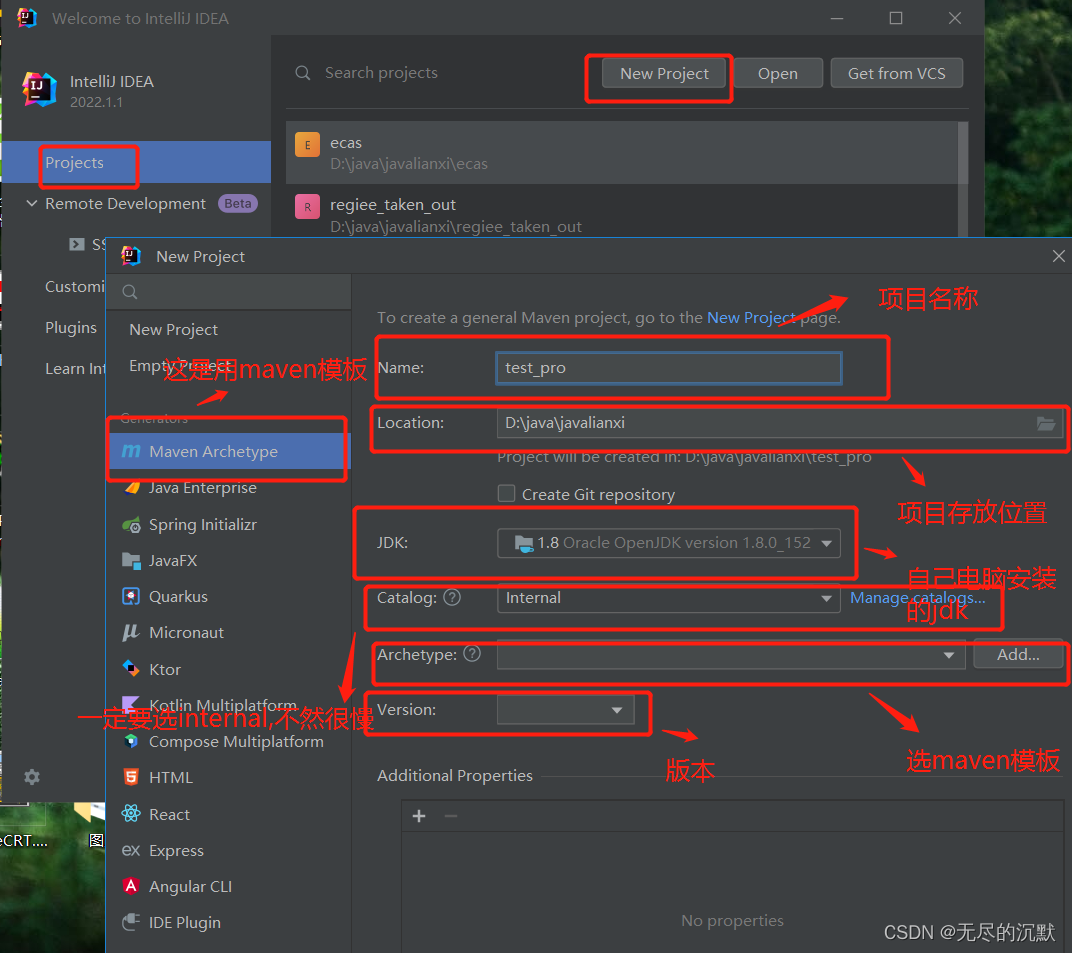Click the IDE Plugin plug icon
1072x953 pixels.
pyautogui.click(x=131, y=922)
